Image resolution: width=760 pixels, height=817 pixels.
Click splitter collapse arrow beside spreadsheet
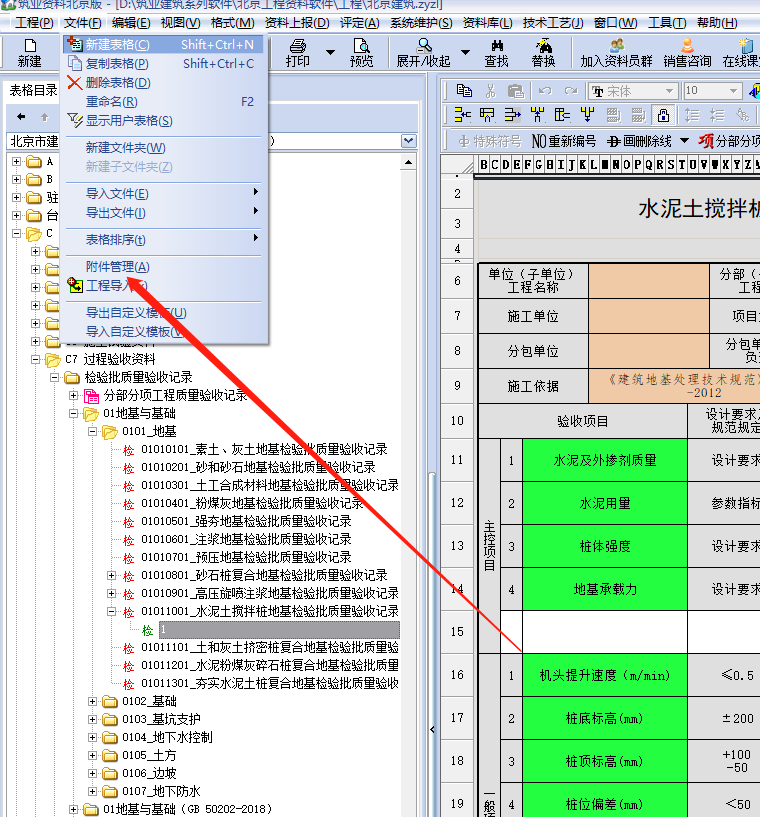point(432,729)
